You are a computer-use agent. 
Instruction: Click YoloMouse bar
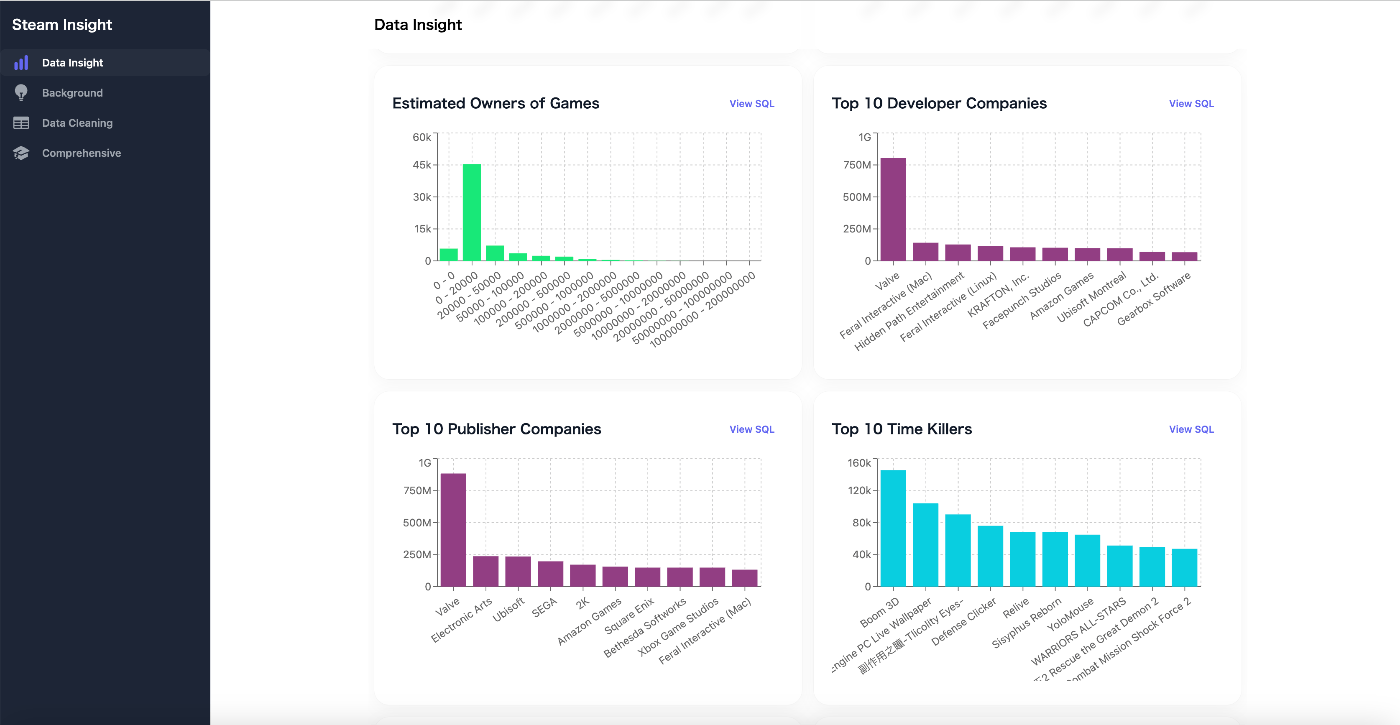(x=1088, y=561)
